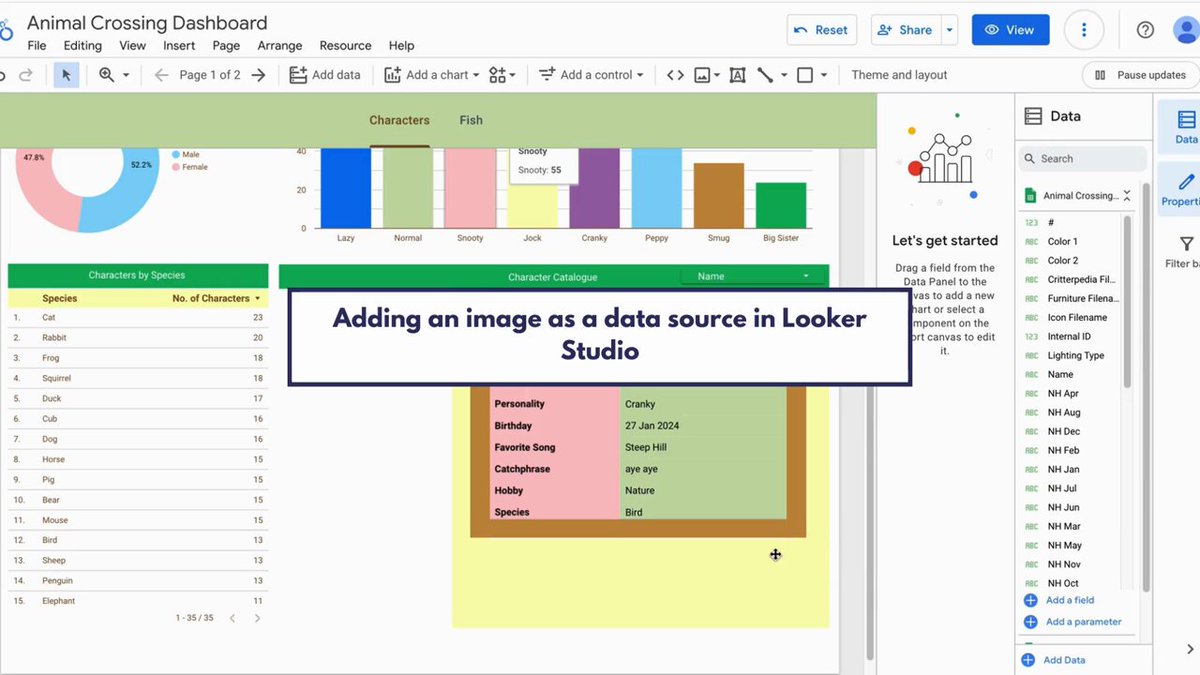Screen dimensions: 1200x675
Task: Click the blue View button
Action: click(1010, 30)
